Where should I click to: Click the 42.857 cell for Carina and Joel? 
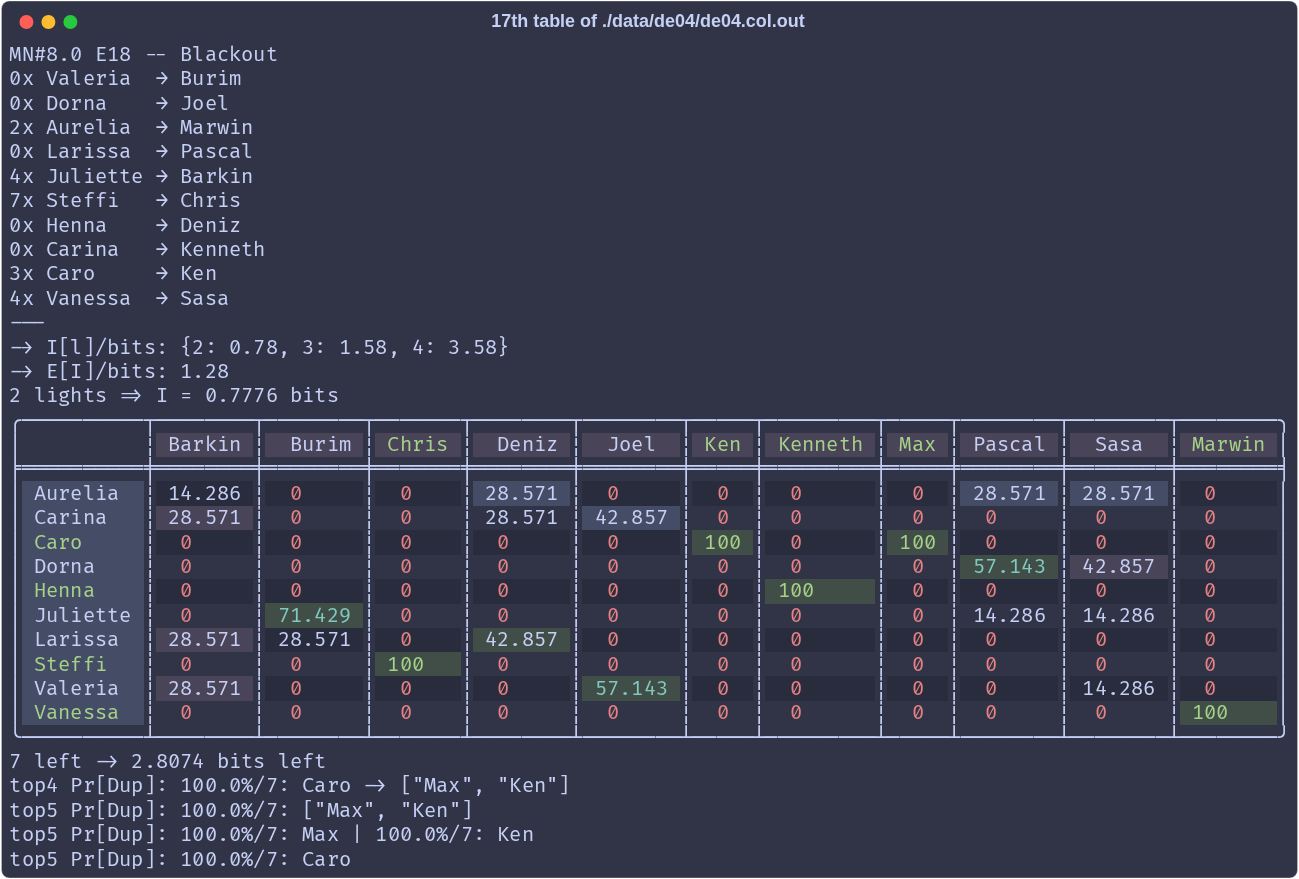click(631, 518)
